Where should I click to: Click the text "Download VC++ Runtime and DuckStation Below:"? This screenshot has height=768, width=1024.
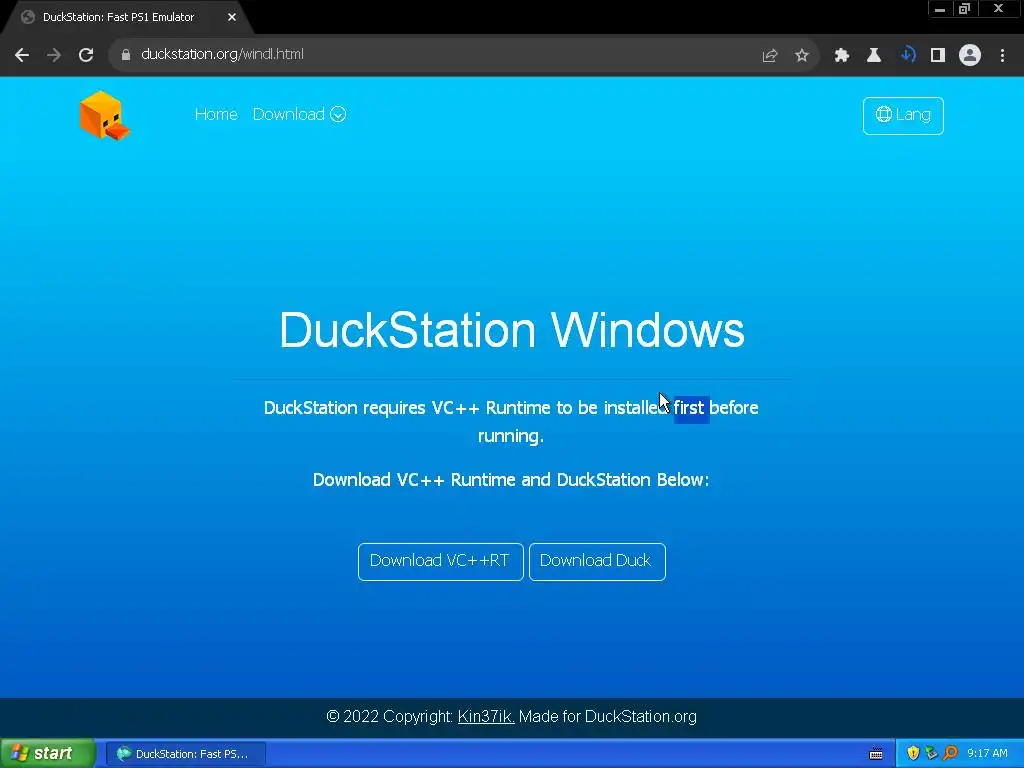tap(511, 480)
